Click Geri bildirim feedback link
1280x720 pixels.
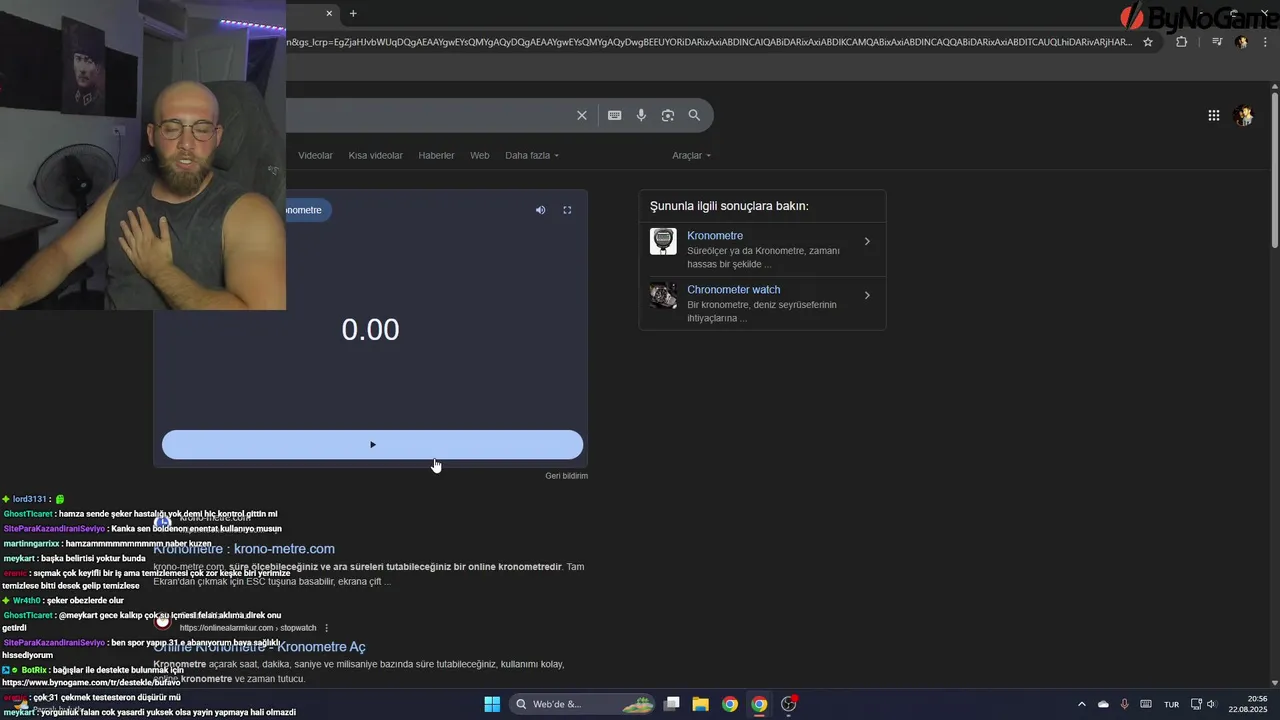coord(566,476)
